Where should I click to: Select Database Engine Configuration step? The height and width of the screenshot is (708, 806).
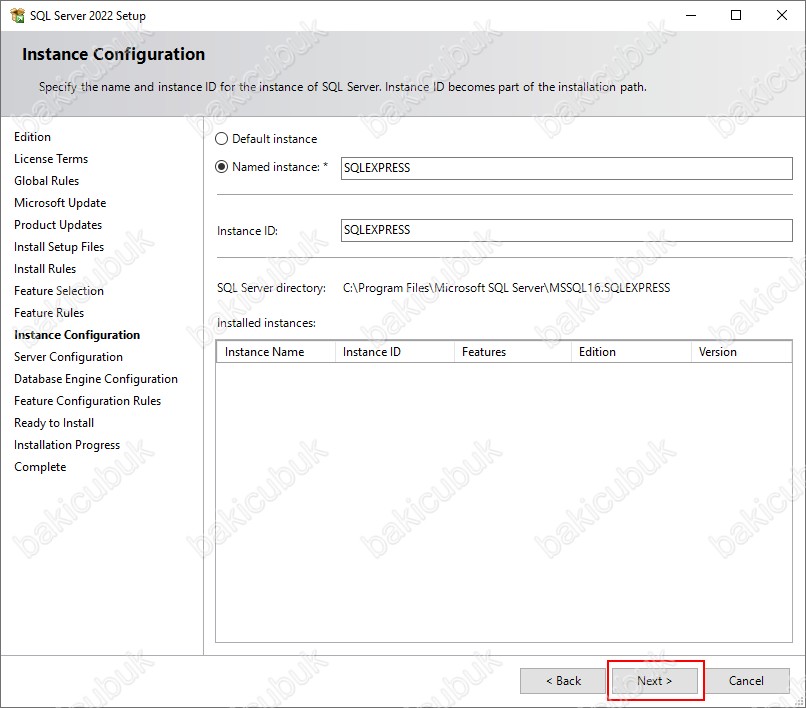pyautogui.click(x=96, y=379)
